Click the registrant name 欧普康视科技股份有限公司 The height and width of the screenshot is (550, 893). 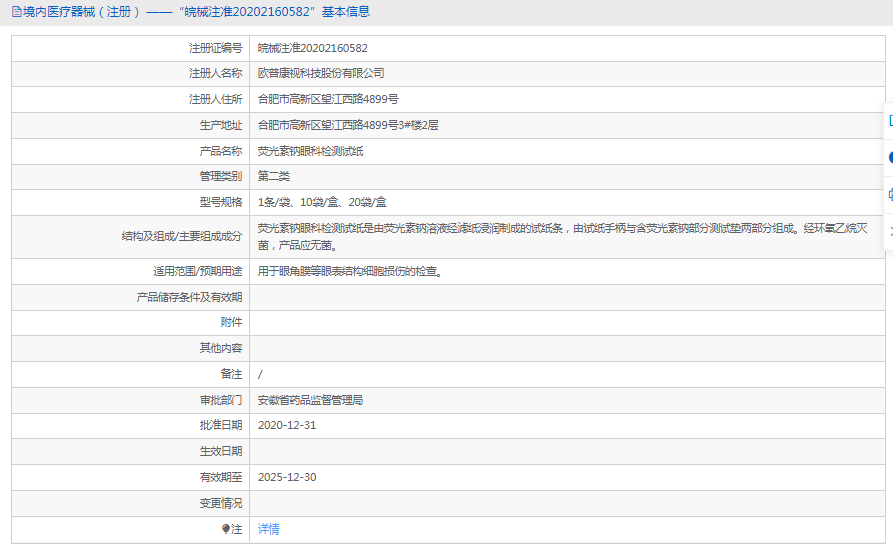tap(320, 73)
